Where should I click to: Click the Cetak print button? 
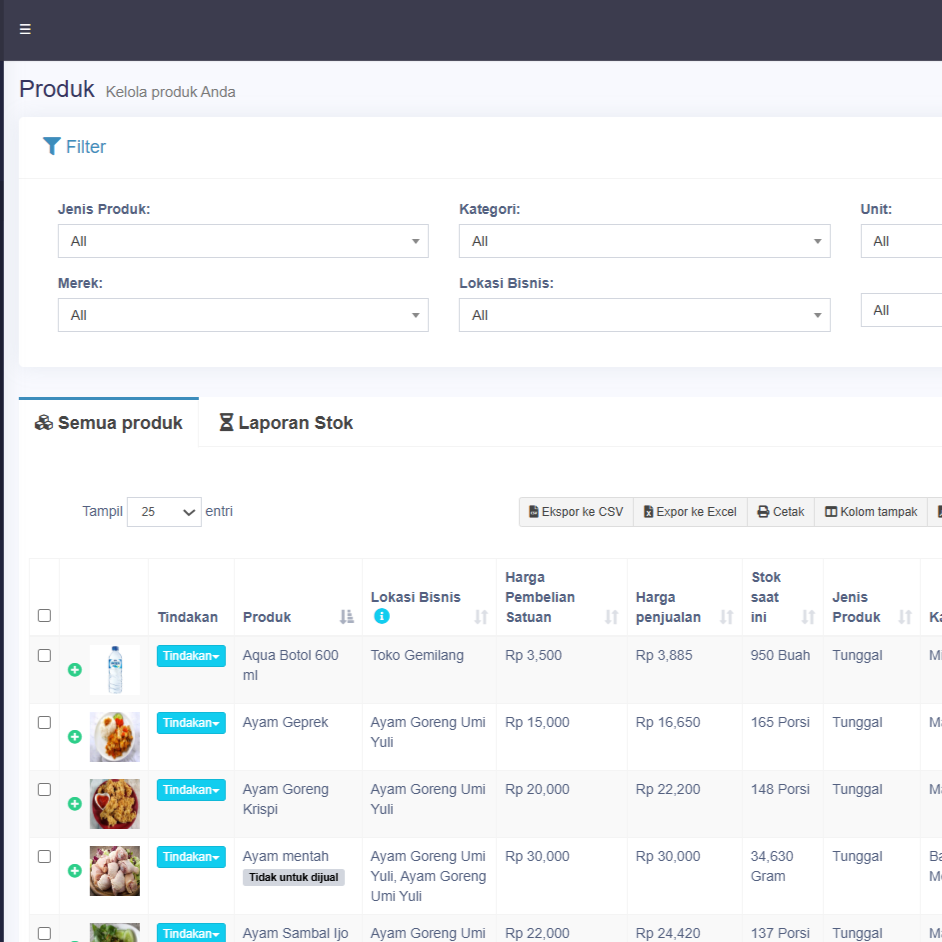point(780,512)
